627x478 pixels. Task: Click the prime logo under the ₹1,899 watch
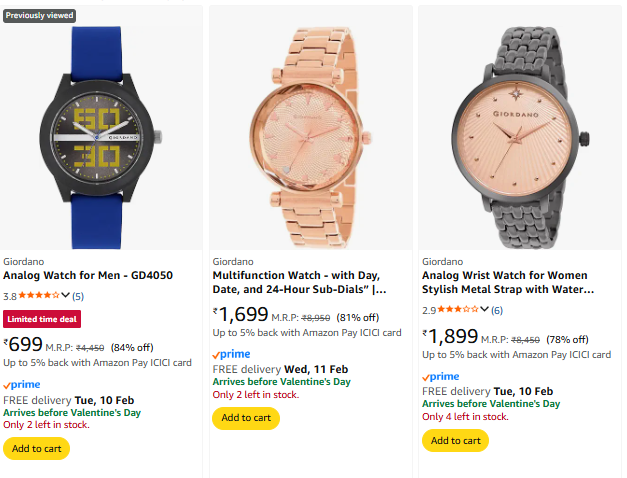click(x=441, y=376)
